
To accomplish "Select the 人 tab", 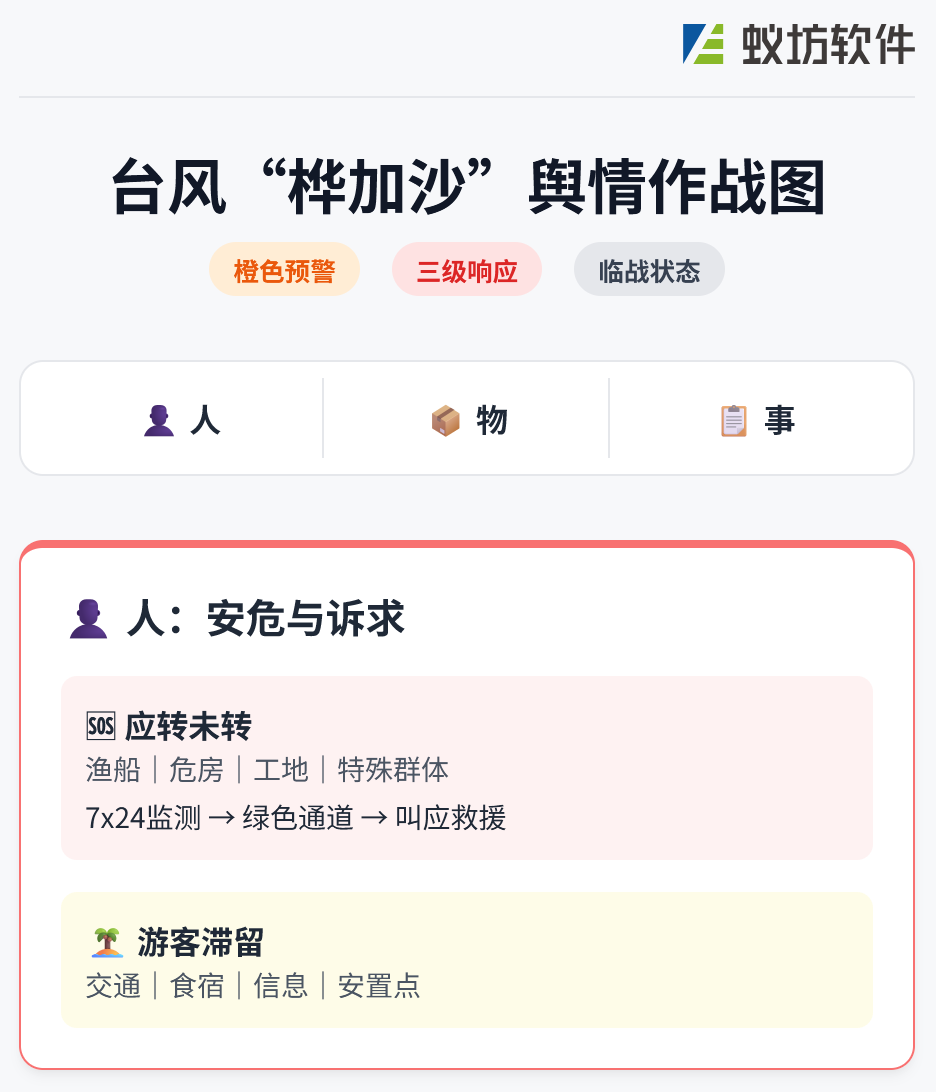I will point(181,420).
